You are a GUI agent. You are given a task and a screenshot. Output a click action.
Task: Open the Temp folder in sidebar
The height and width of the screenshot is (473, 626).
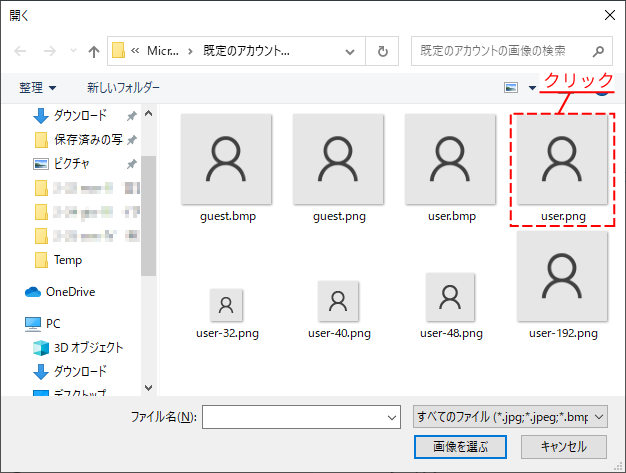[67, 260]
